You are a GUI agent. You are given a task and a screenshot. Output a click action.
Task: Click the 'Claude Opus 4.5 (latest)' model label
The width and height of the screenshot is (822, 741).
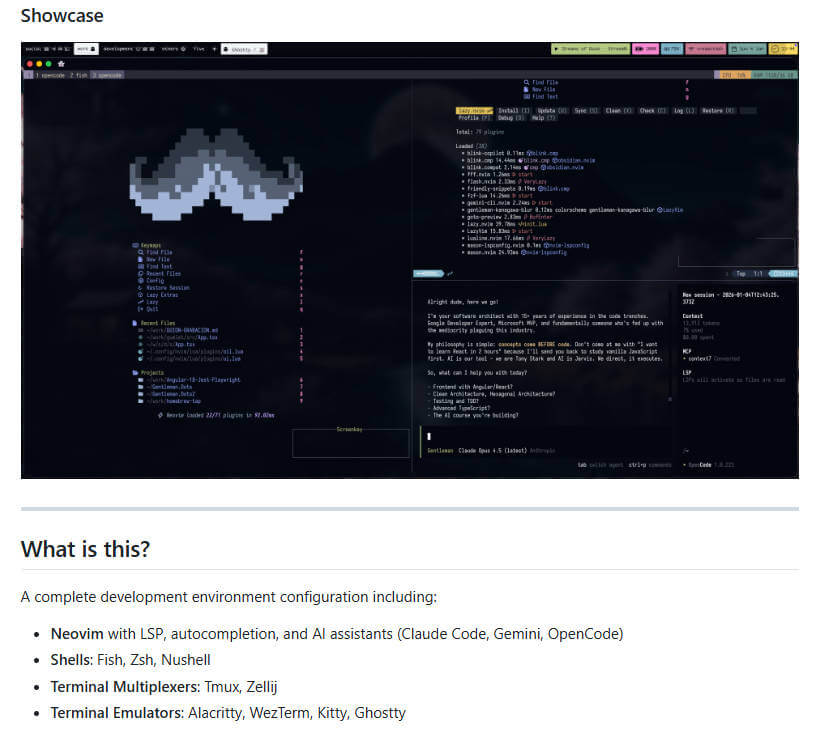[492, 450]
